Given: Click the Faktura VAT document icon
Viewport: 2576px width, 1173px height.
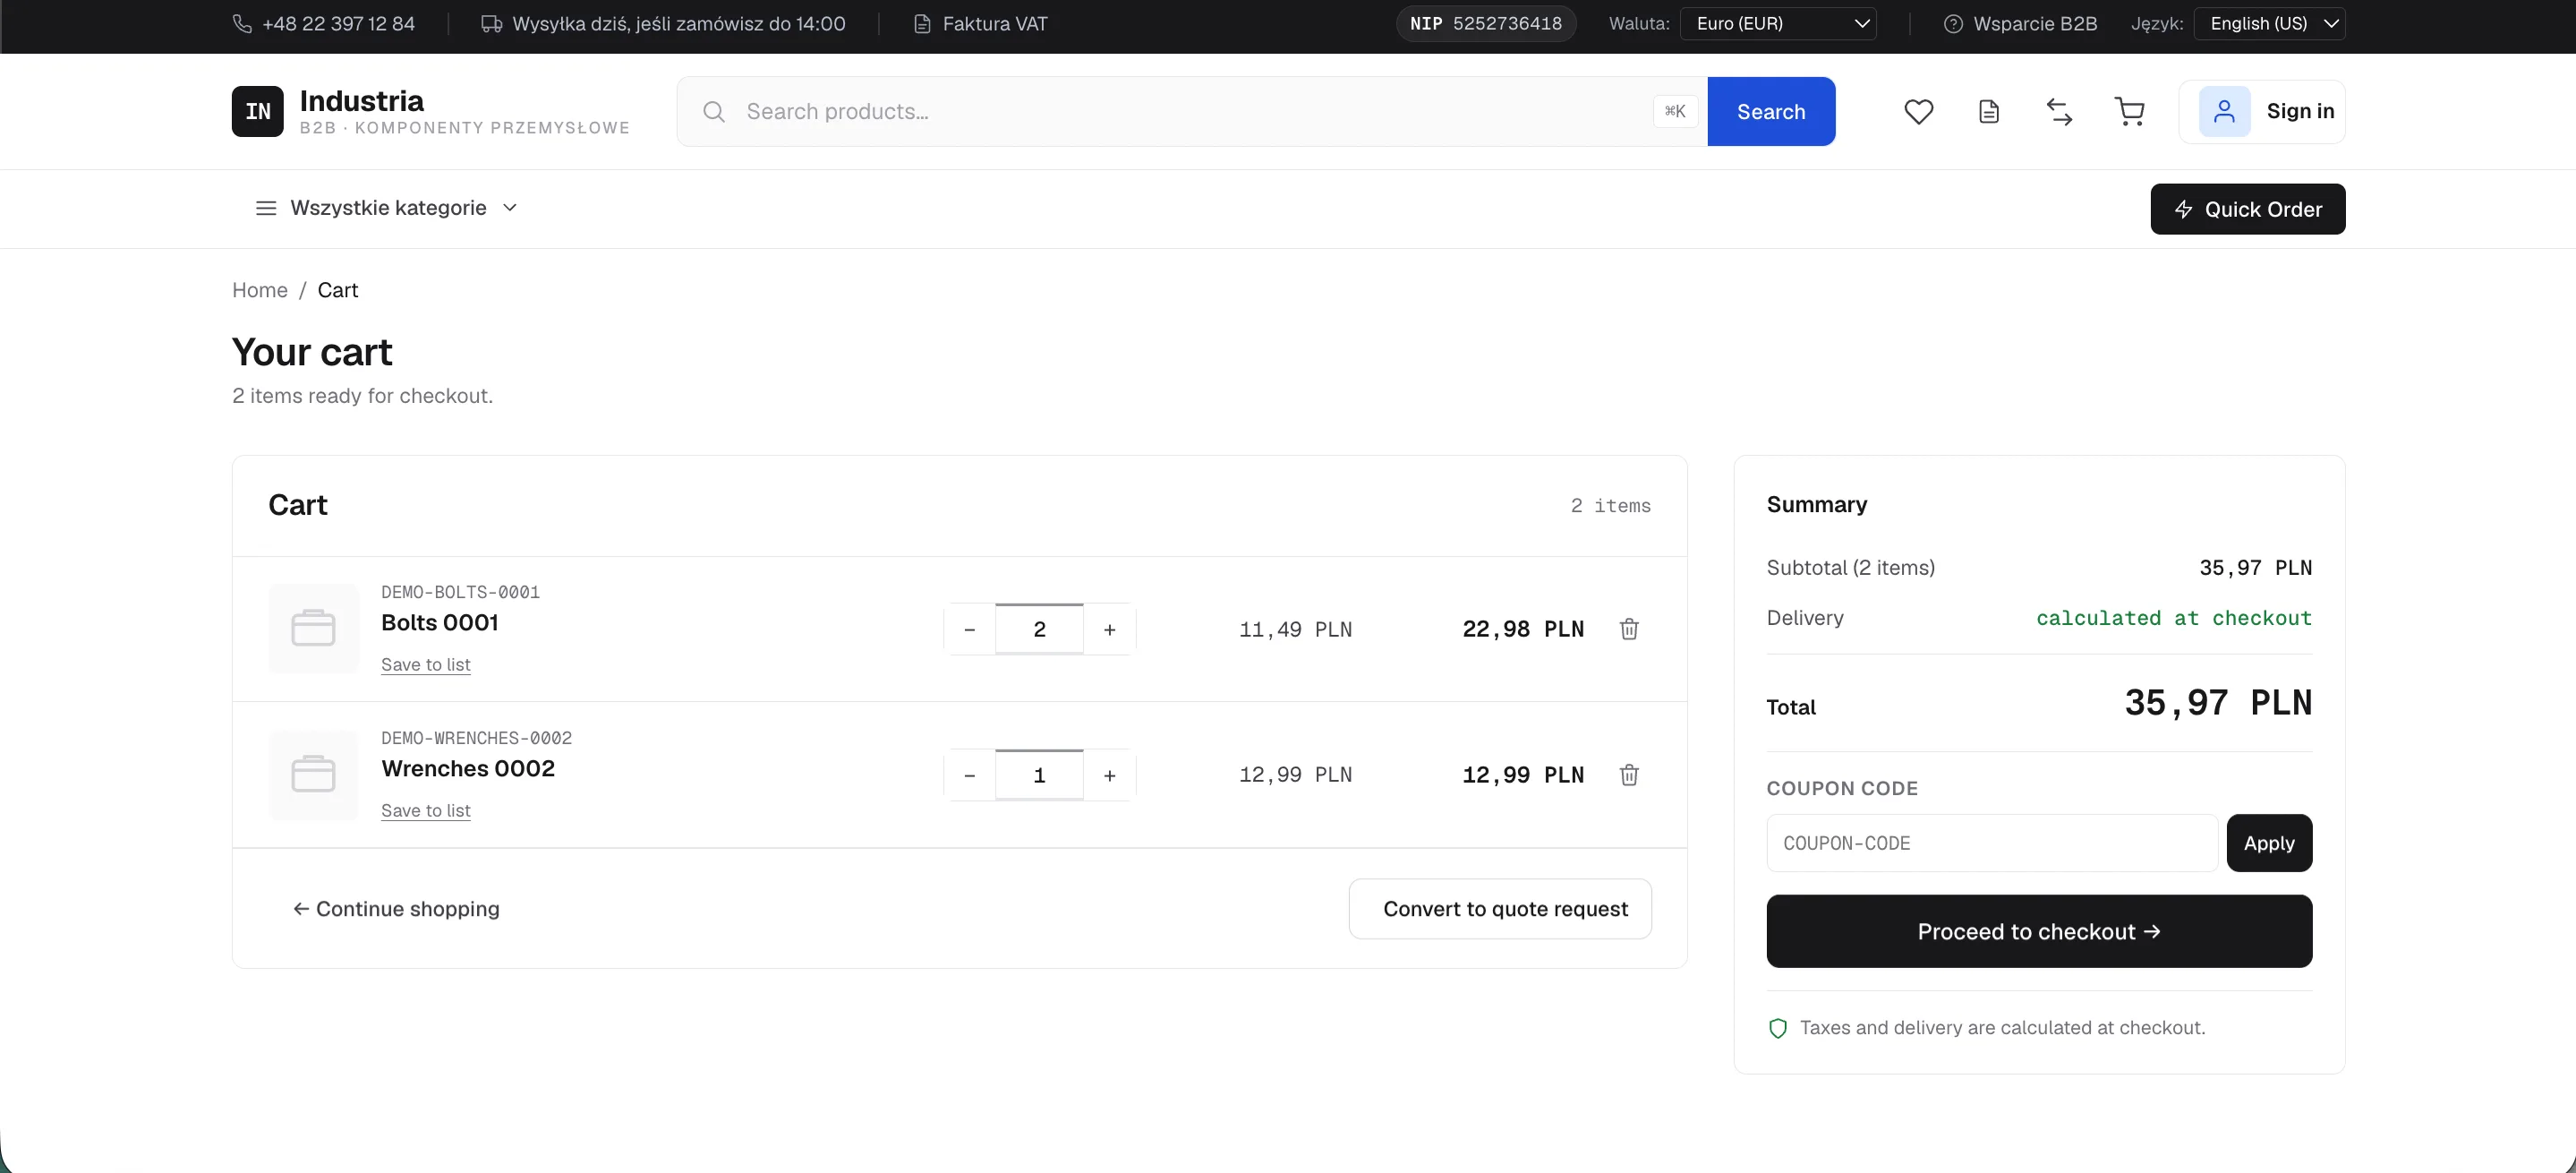Looking at the screenshot, I should 922,23.
